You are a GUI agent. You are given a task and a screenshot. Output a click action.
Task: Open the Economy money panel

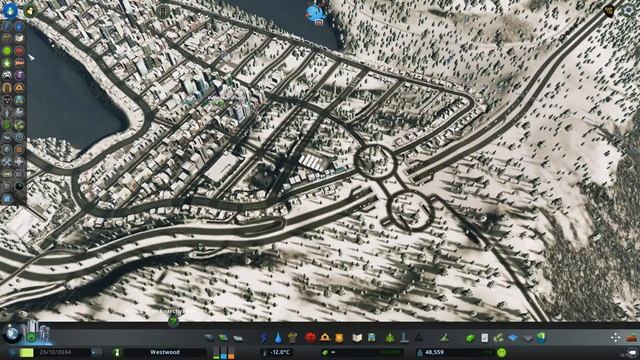(470, 338)
